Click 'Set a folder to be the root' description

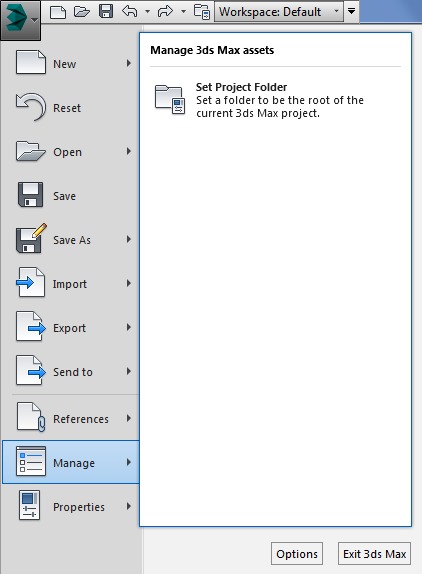pos(280,107)
